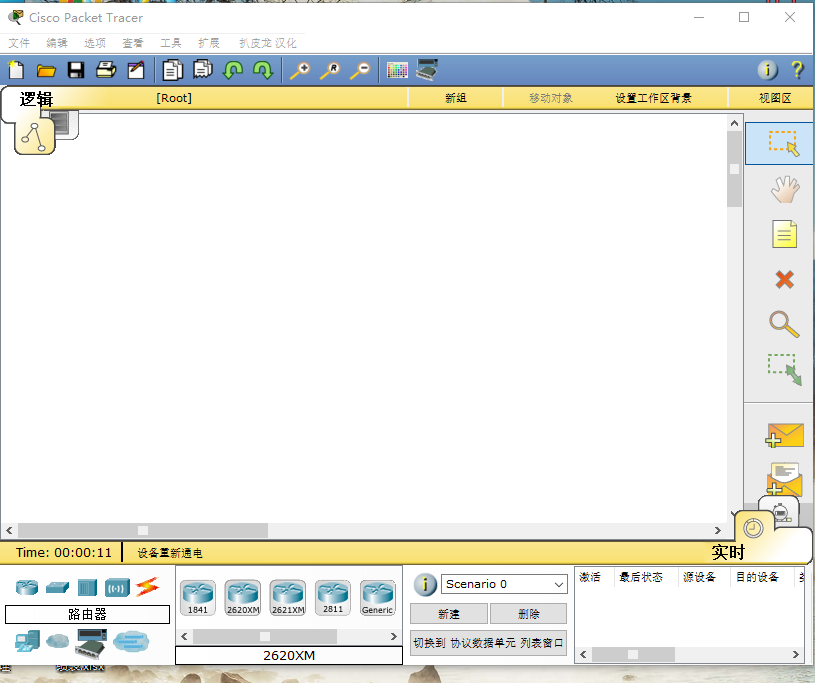Open the 工具 menu
Image resolution: width=815 pixels, height=683 pixels.
pos(170,43)
